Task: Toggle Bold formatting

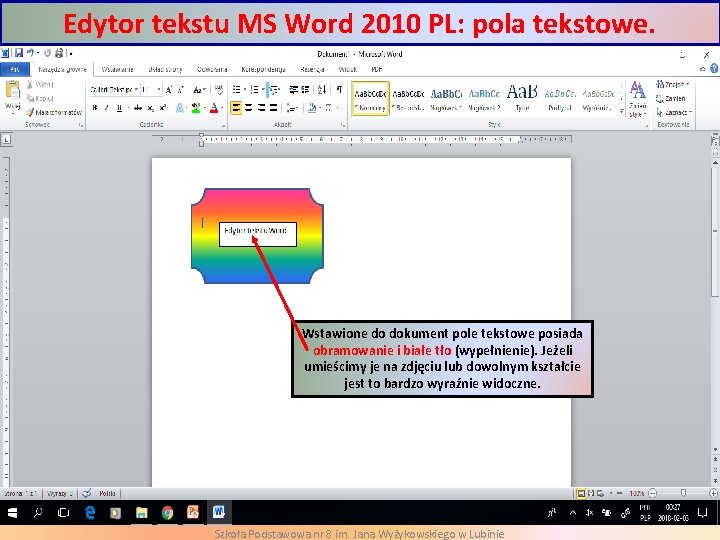Action: 95,108
